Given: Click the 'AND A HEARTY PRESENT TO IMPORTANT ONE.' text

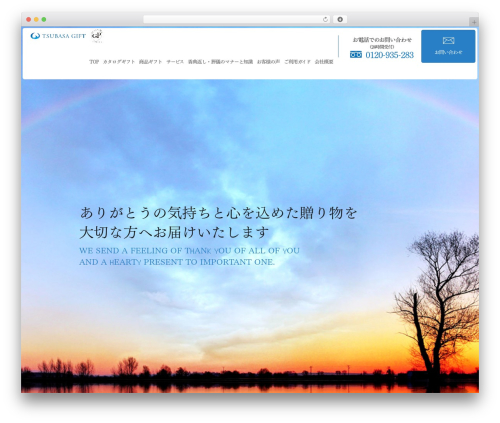Looking at the screenshot, I should tap(177, 262).
